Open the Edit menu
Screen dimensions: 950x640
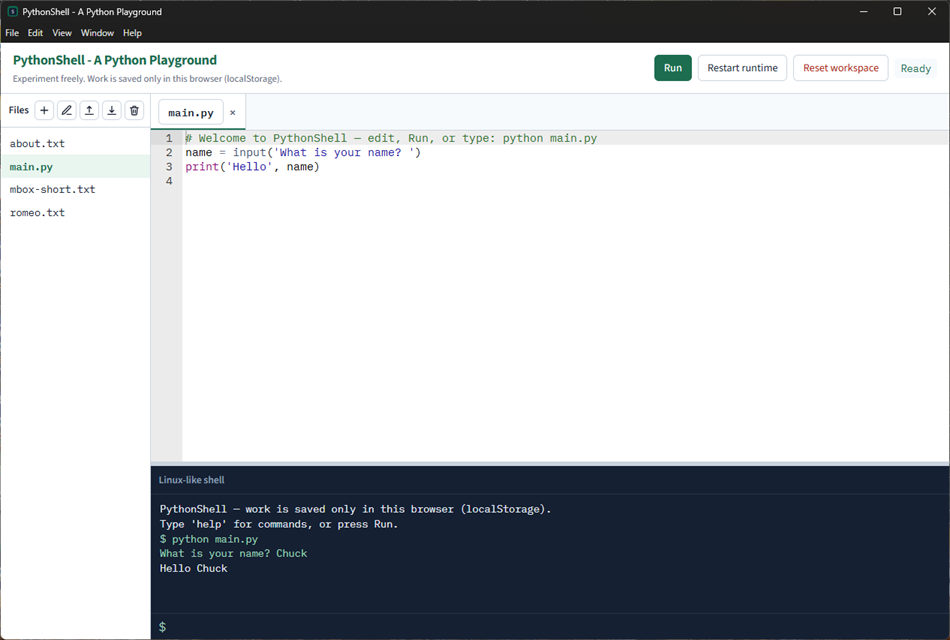[x=35, y=33]
